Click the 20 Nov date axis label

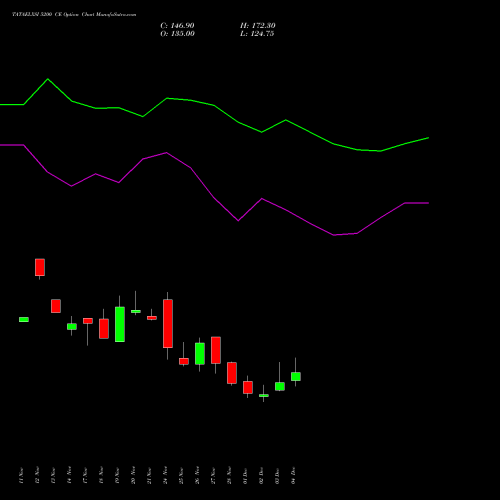tap(133, 476)
